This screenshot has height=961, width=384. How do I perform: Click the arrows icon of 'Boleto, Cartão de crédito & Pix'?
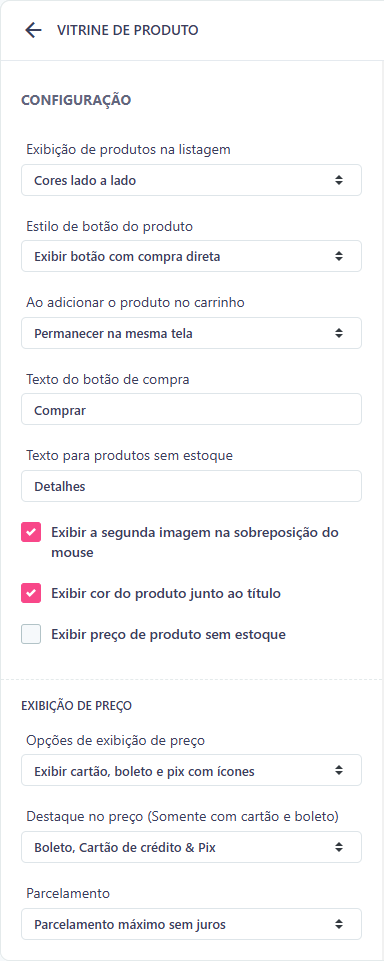(339, 848)
